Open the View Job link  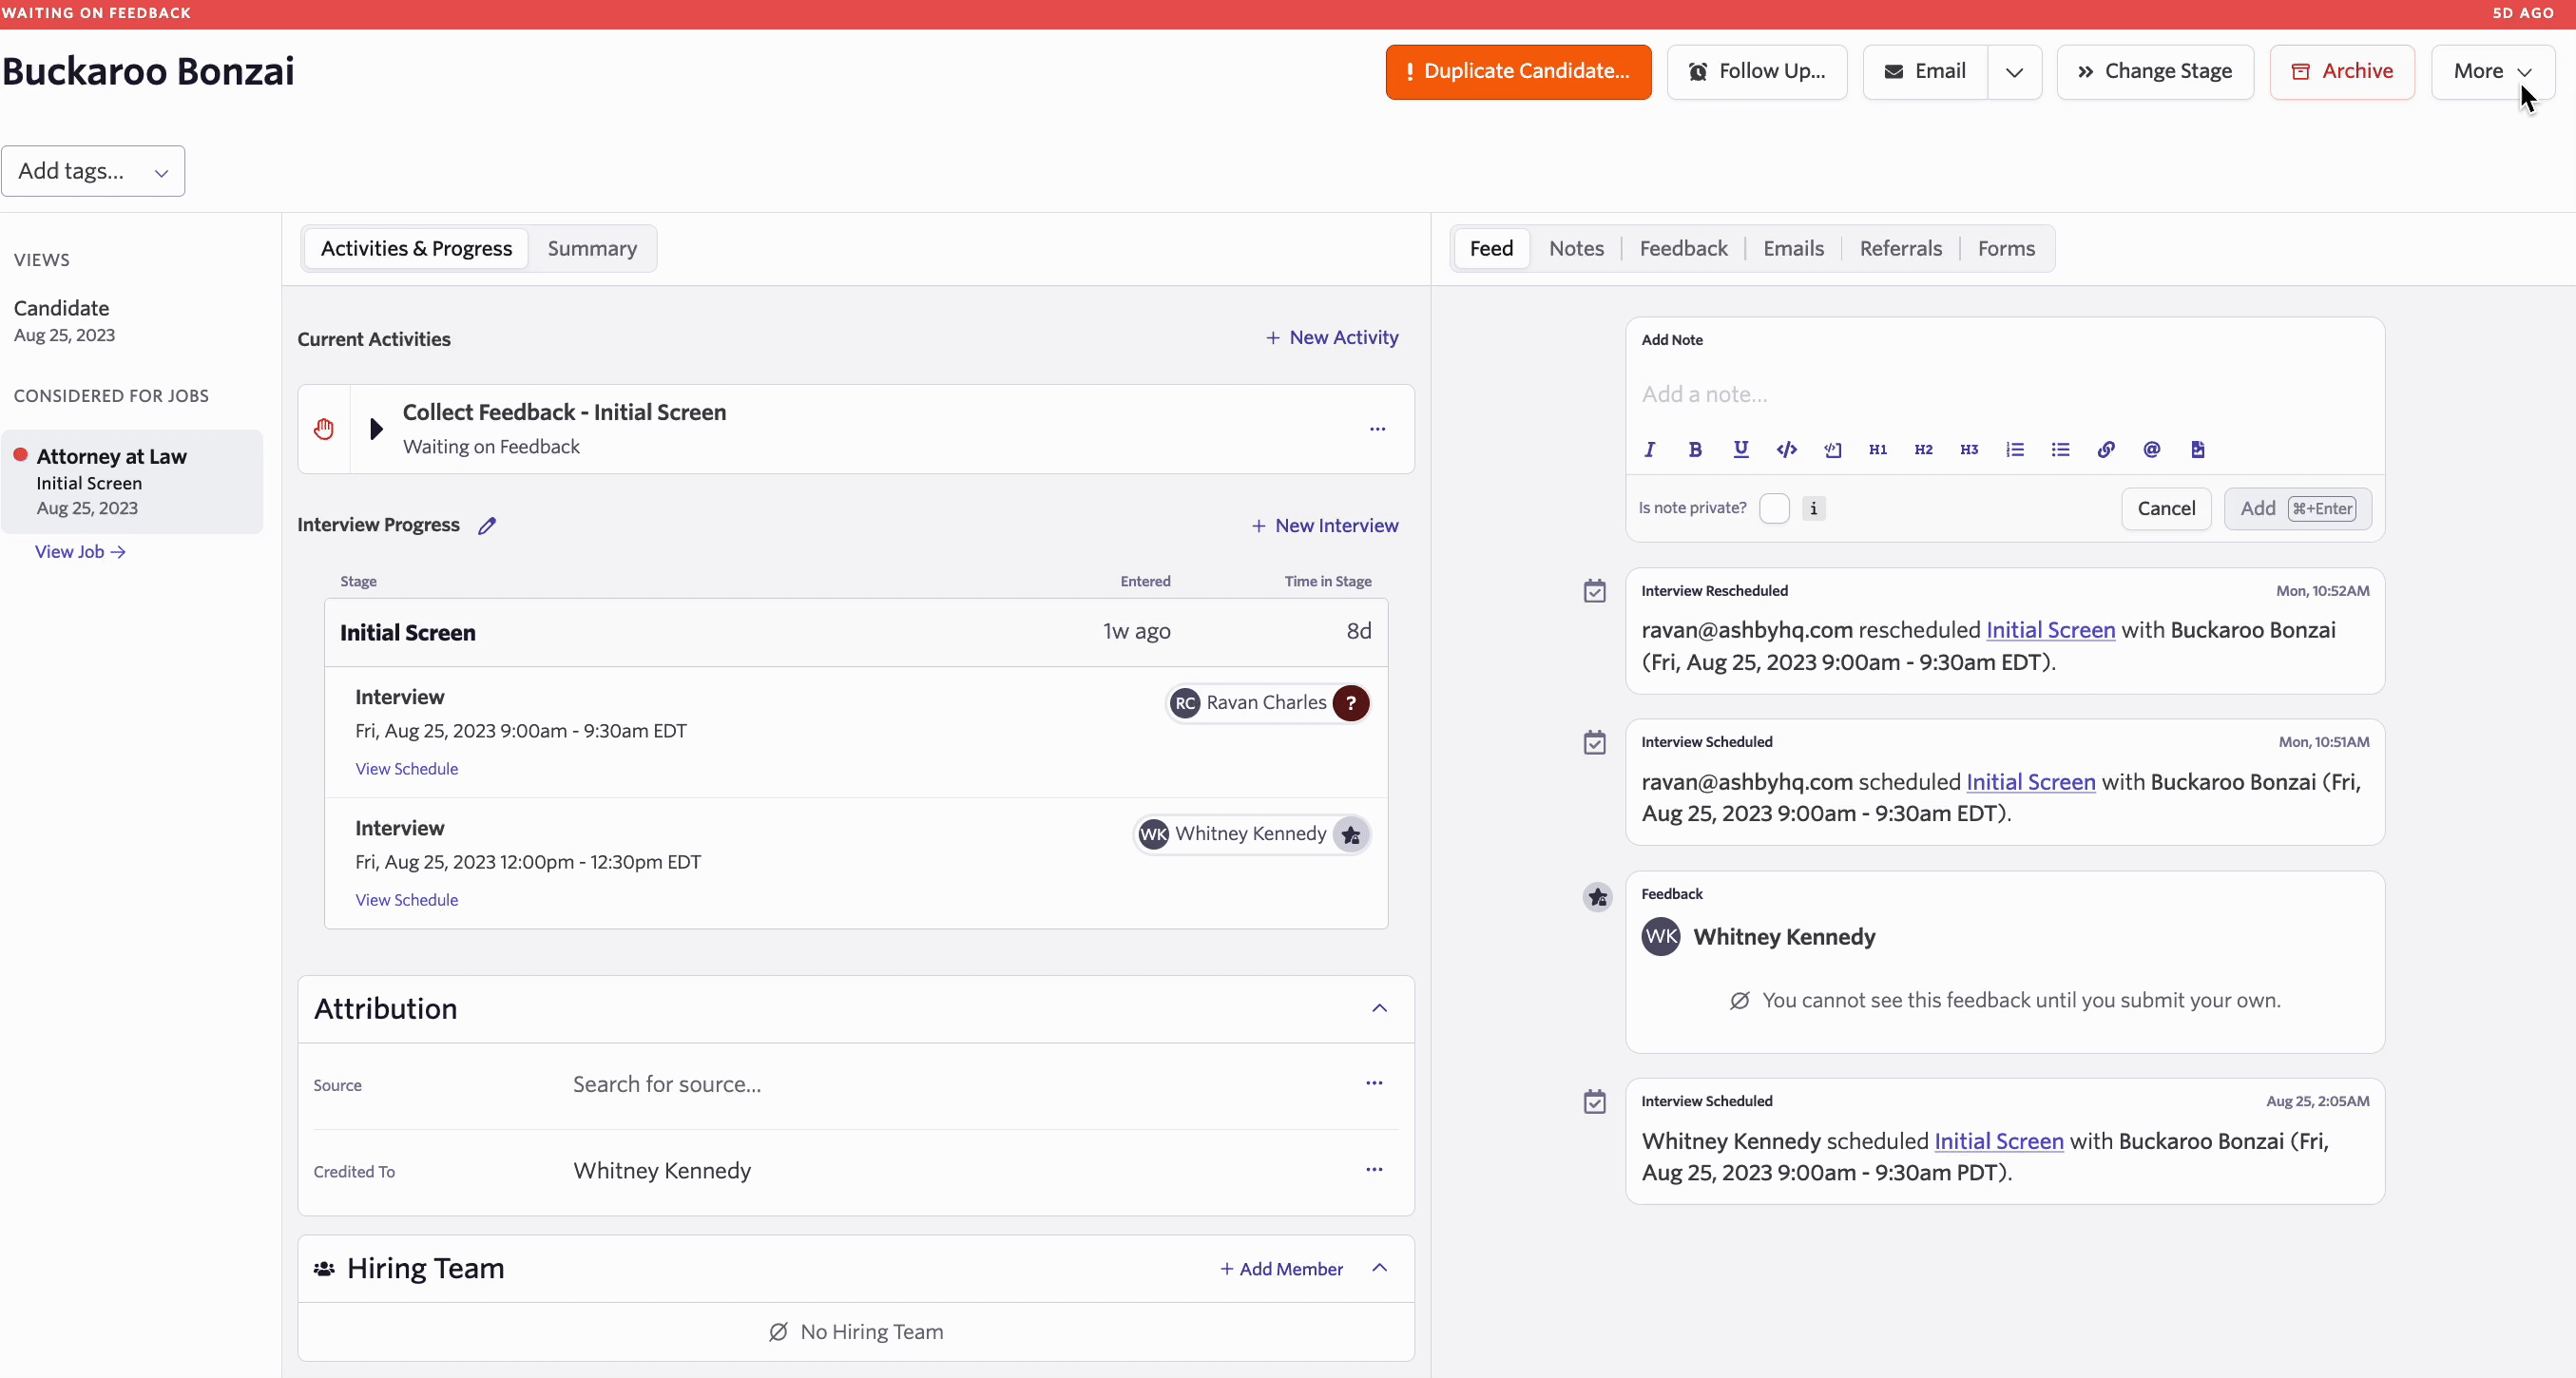point(80,551)
